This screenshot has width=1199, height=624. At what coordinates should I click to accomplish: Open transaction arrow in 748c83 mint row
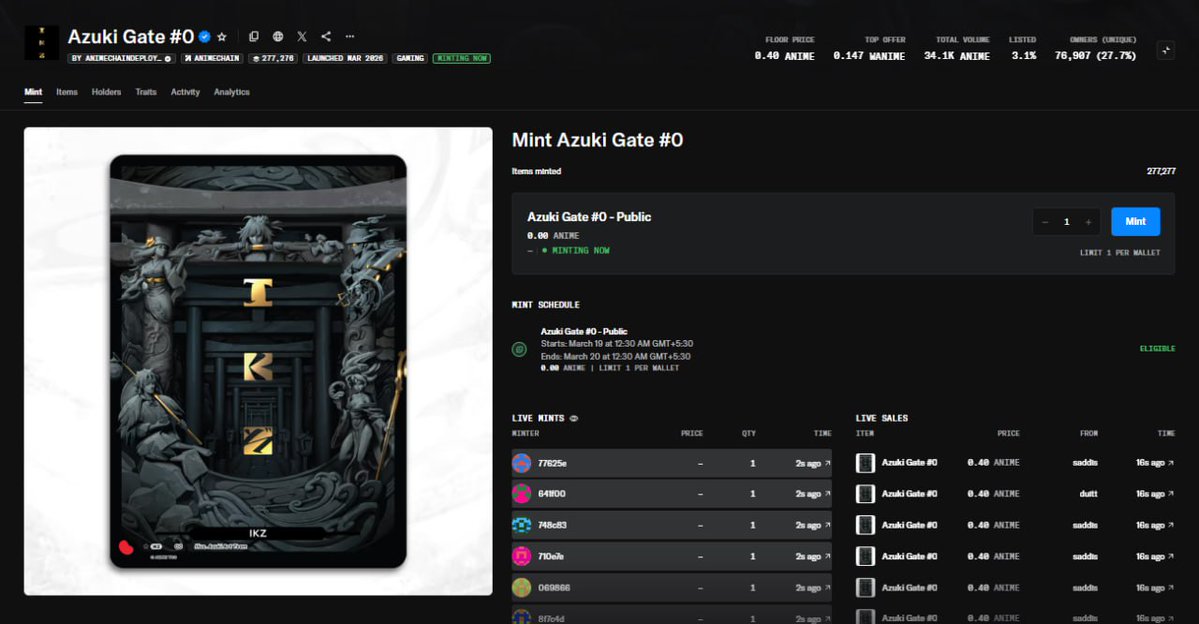point(827,525)
